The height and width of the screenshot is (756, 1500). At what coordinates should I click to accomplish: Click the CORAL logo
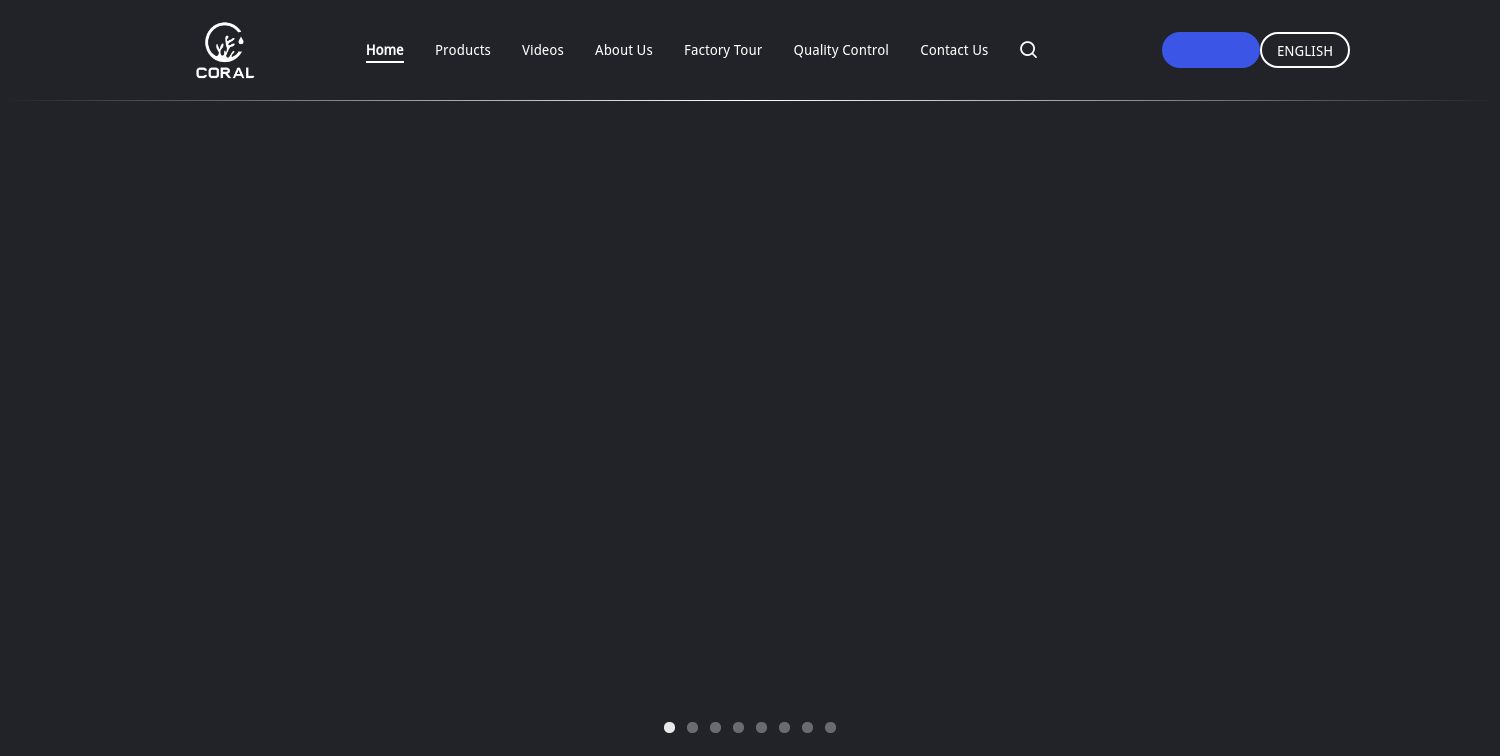tap(225, 50)
